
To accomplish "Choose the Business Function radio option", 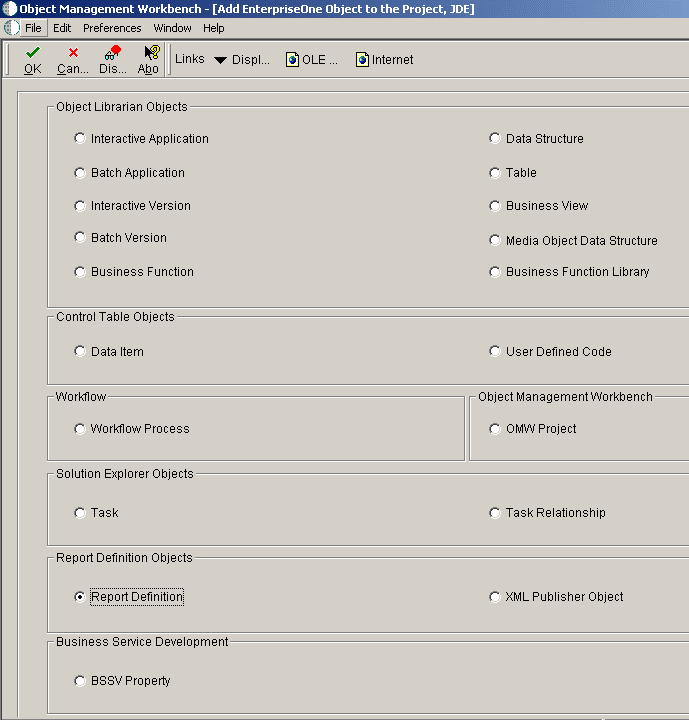I will pos(80,272).
